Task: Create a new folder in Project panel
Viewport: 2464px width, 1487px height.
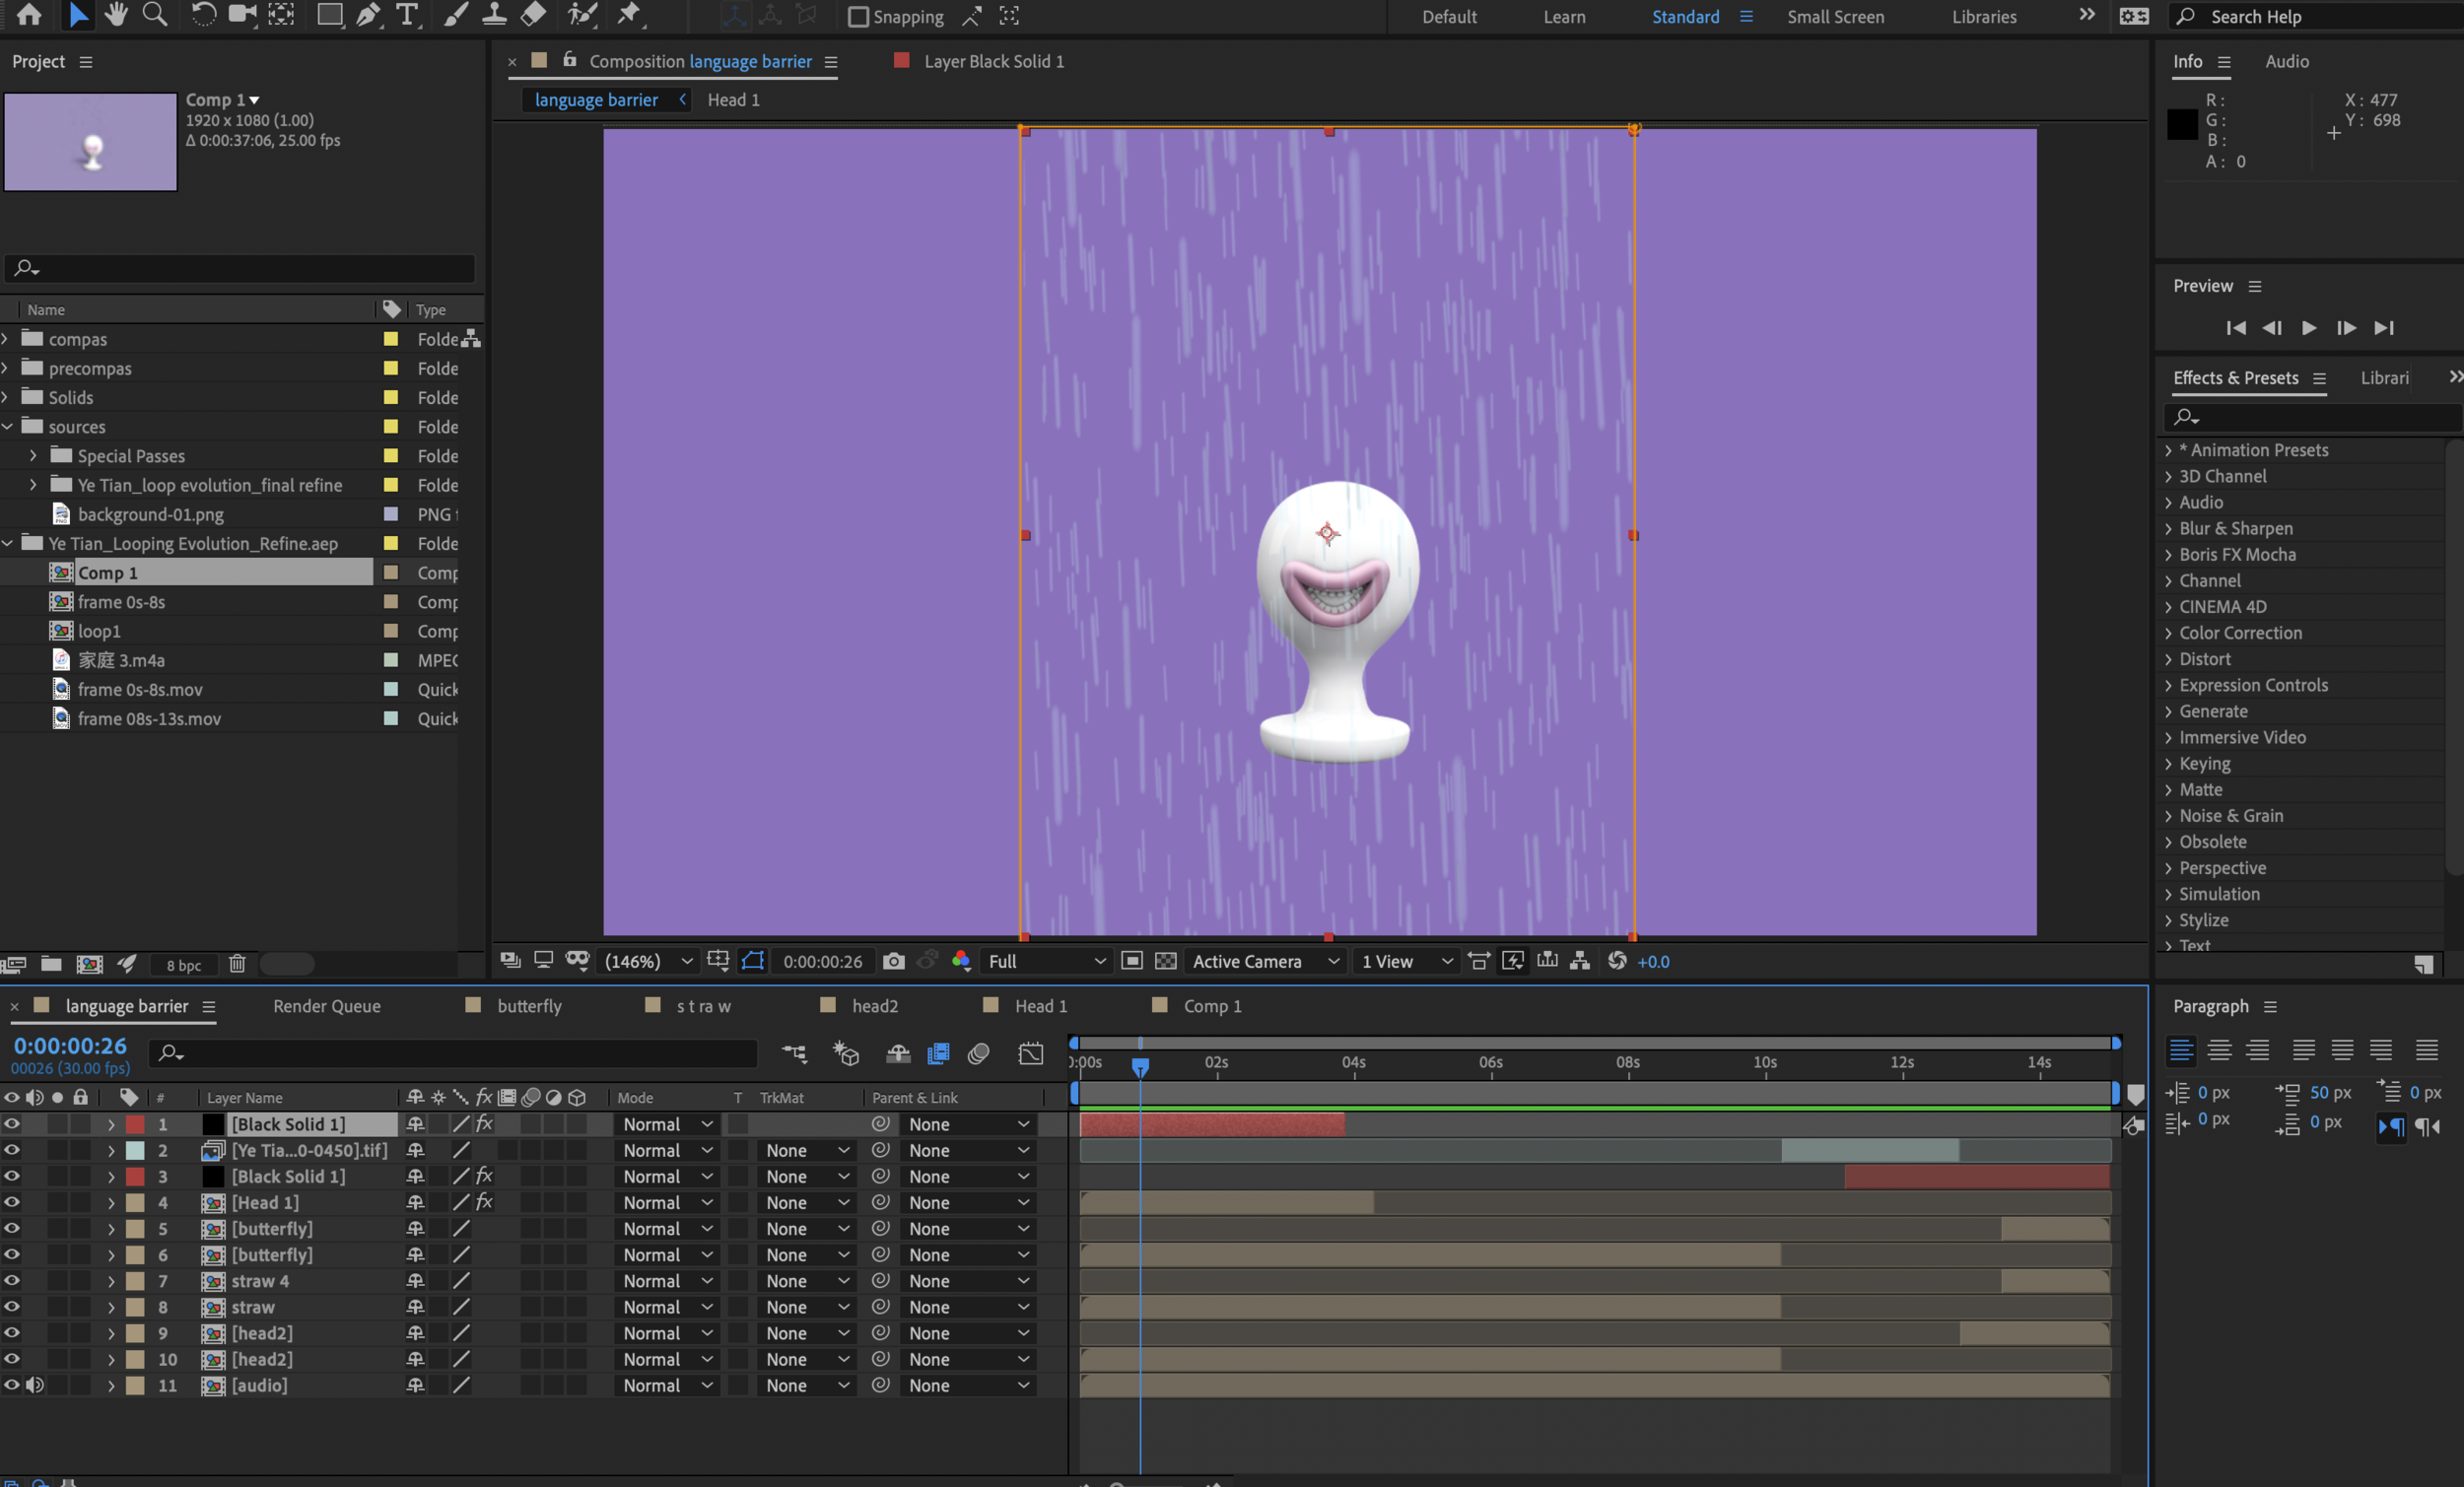Action: [51, 964]
